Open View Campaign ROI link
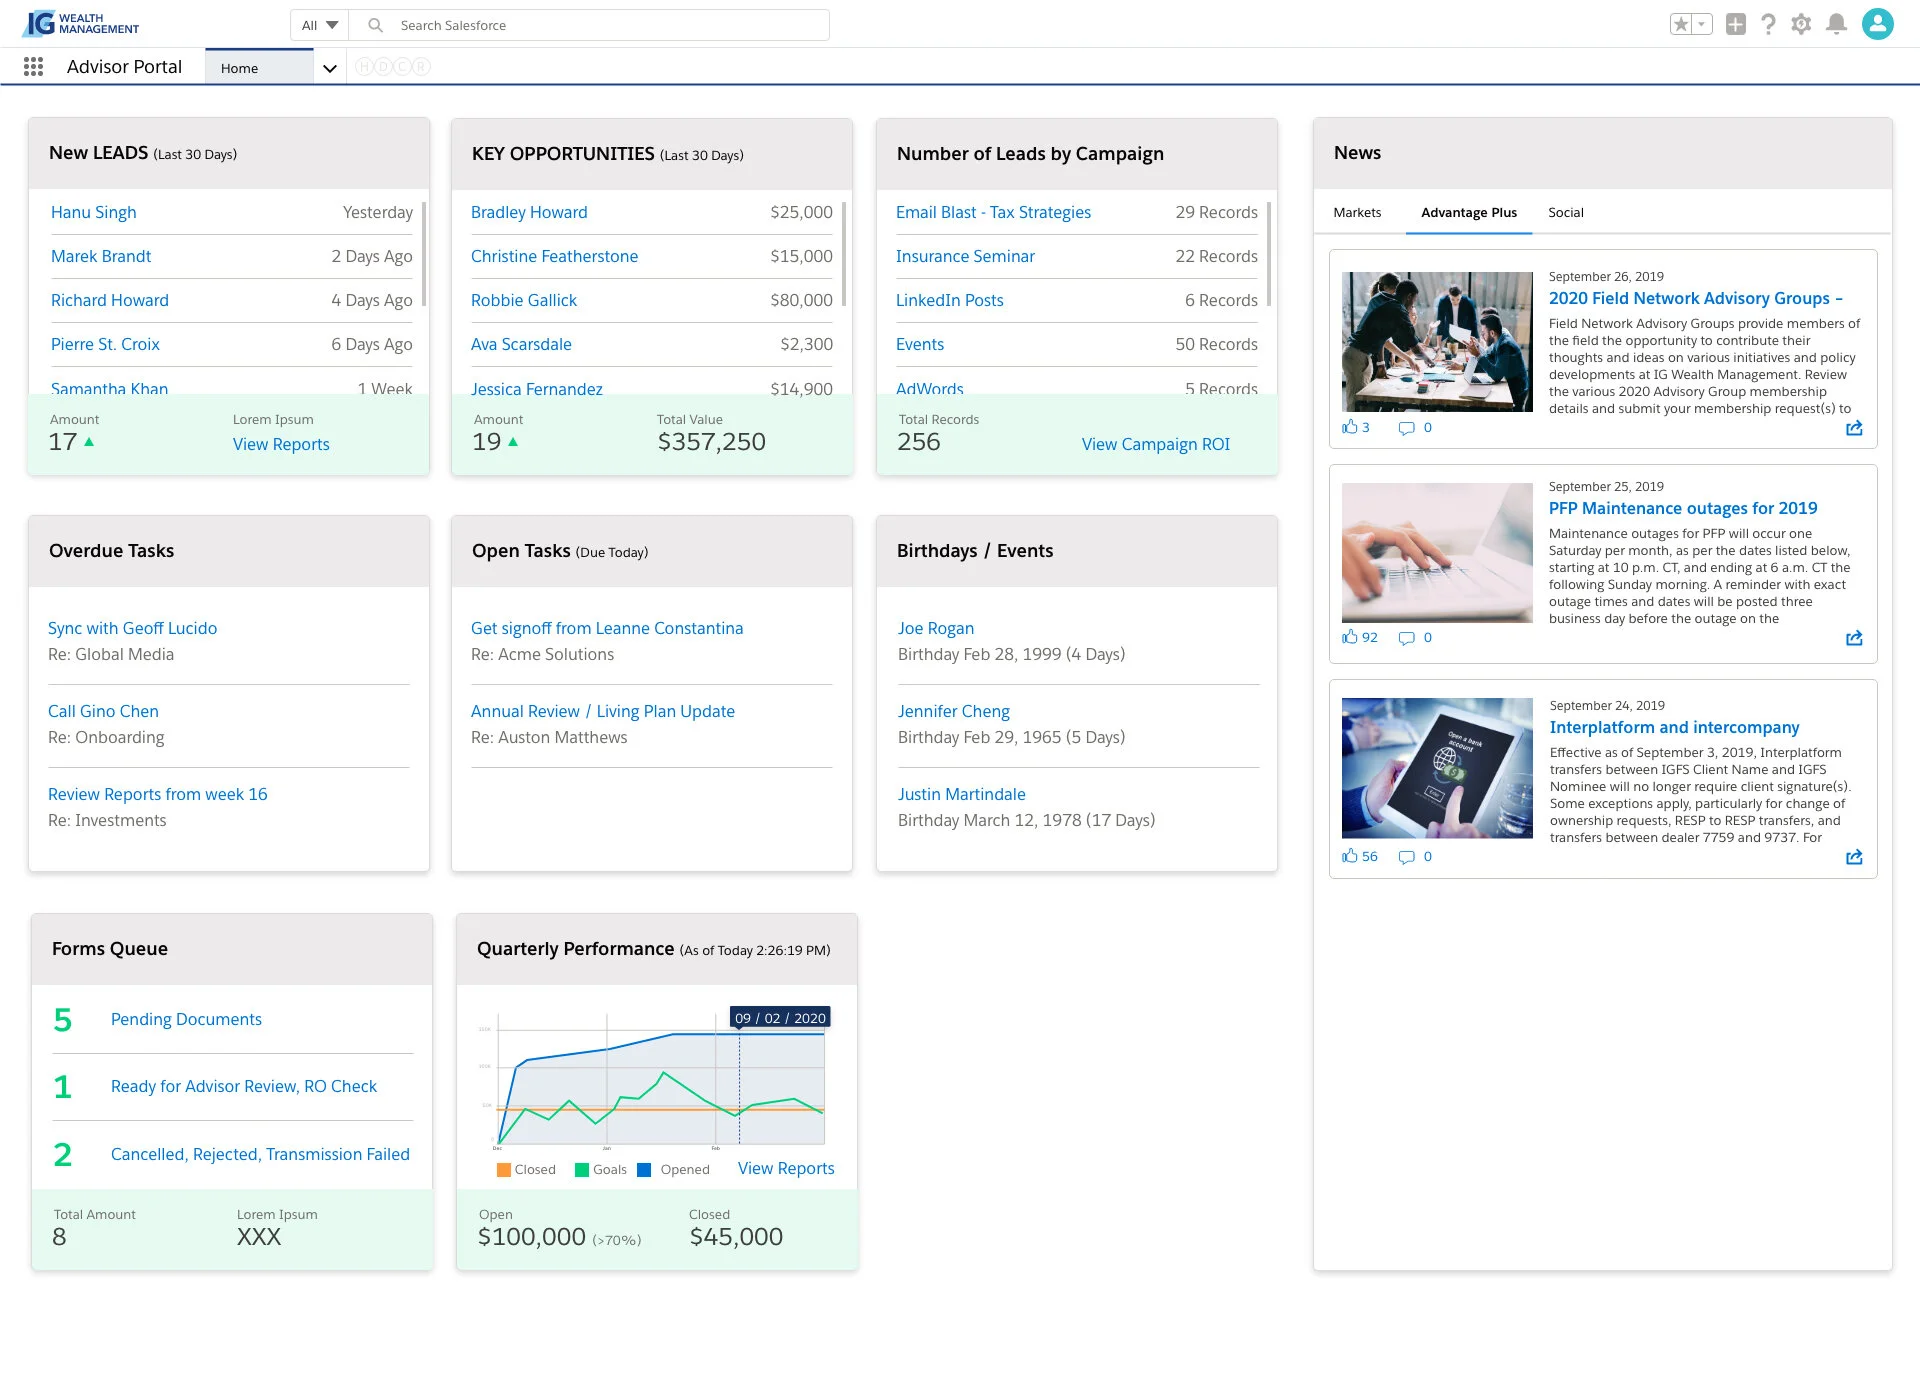 (1155, 444)
